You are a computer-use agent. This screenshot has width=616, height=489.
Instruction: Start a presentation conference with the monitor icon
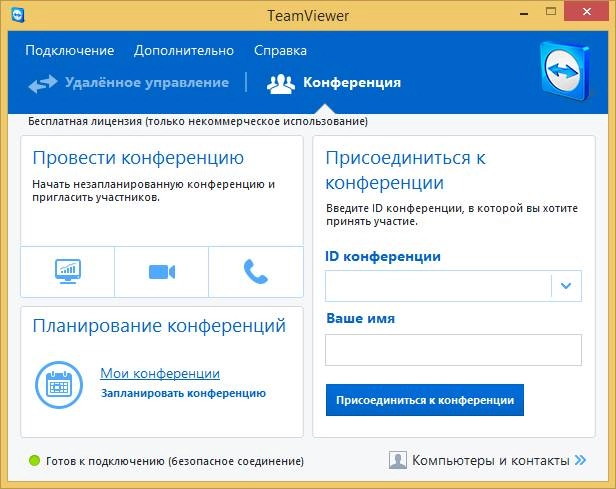[x=68, y=271]
